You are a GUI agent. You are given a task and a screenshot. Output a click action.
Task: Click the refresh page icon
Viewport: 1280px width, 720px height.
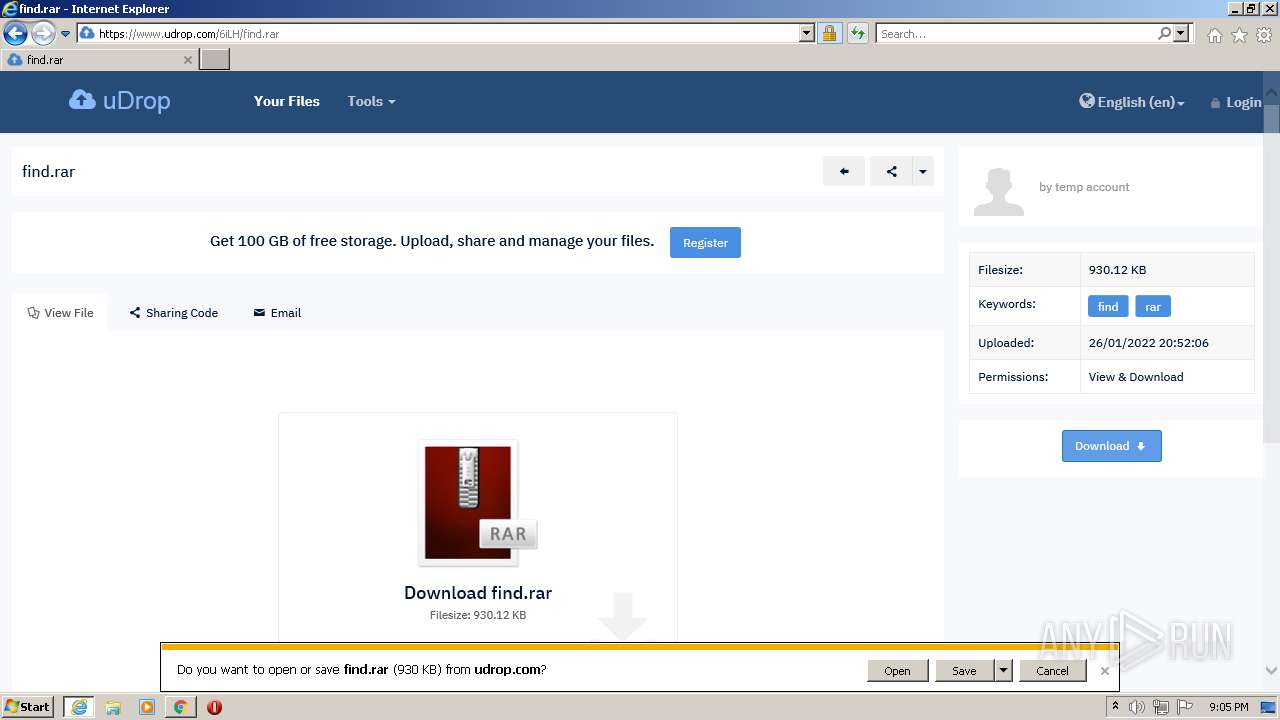click(x=857, y=33)
